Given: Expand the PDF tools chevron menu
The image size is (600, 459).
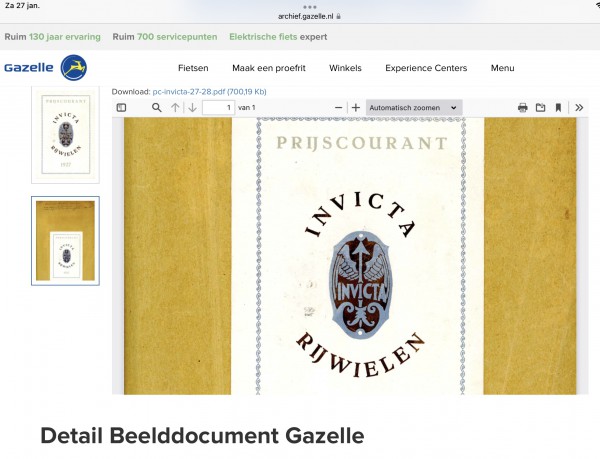Looking at the screenshot, I should pos(579,108).
